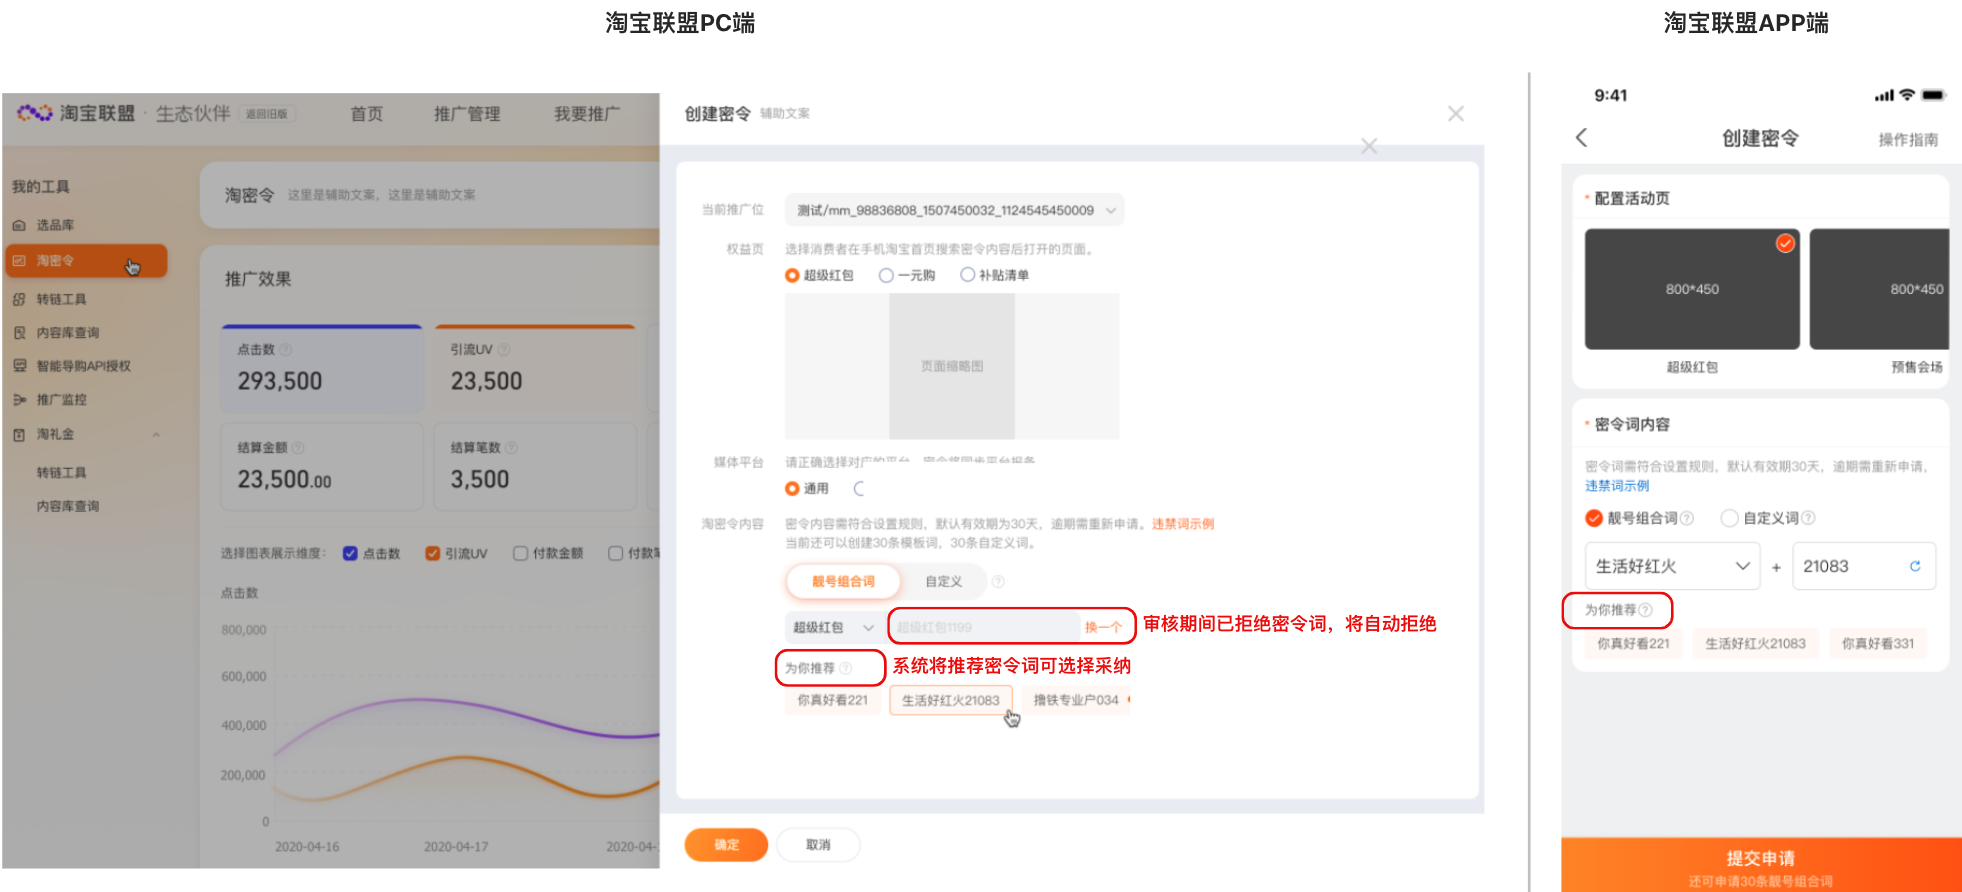Click the 超级红包1199 password input field
This screenshot has height=892, width=1962.
(x=984, y=628)
